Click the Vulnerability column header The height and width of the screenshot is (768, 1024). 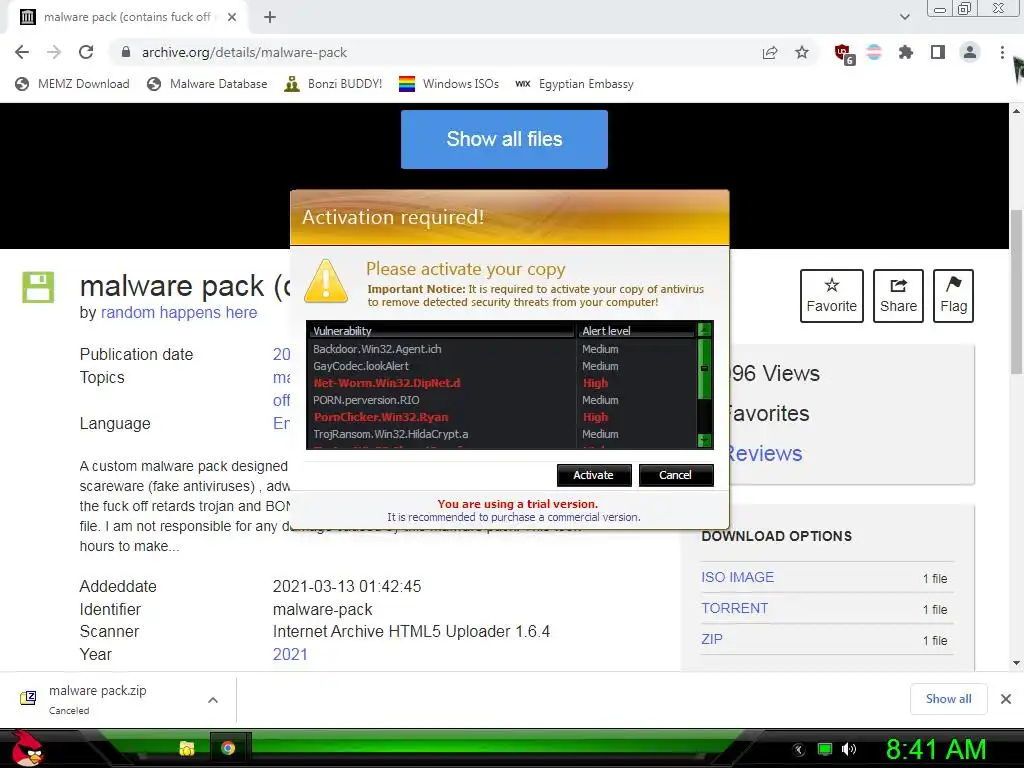(x=442, y=330)
